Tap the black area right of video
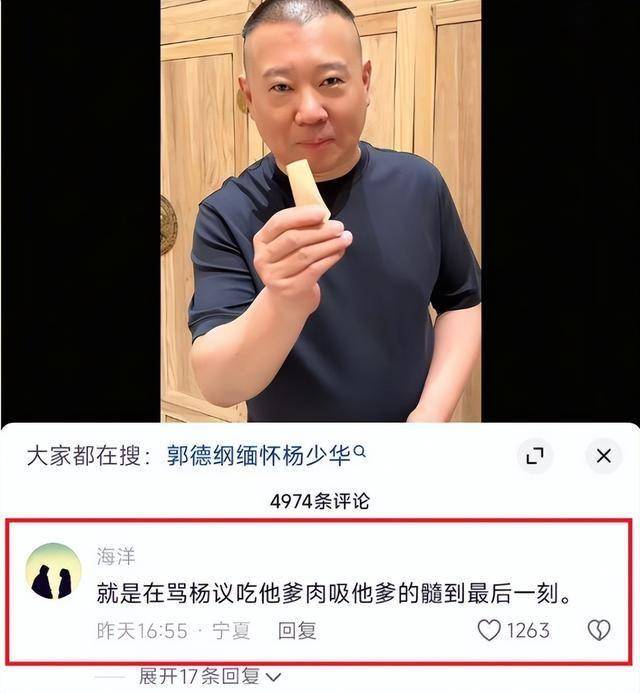Image resolution: width=640 pixels, height=693 pixels. pos(560,211)
